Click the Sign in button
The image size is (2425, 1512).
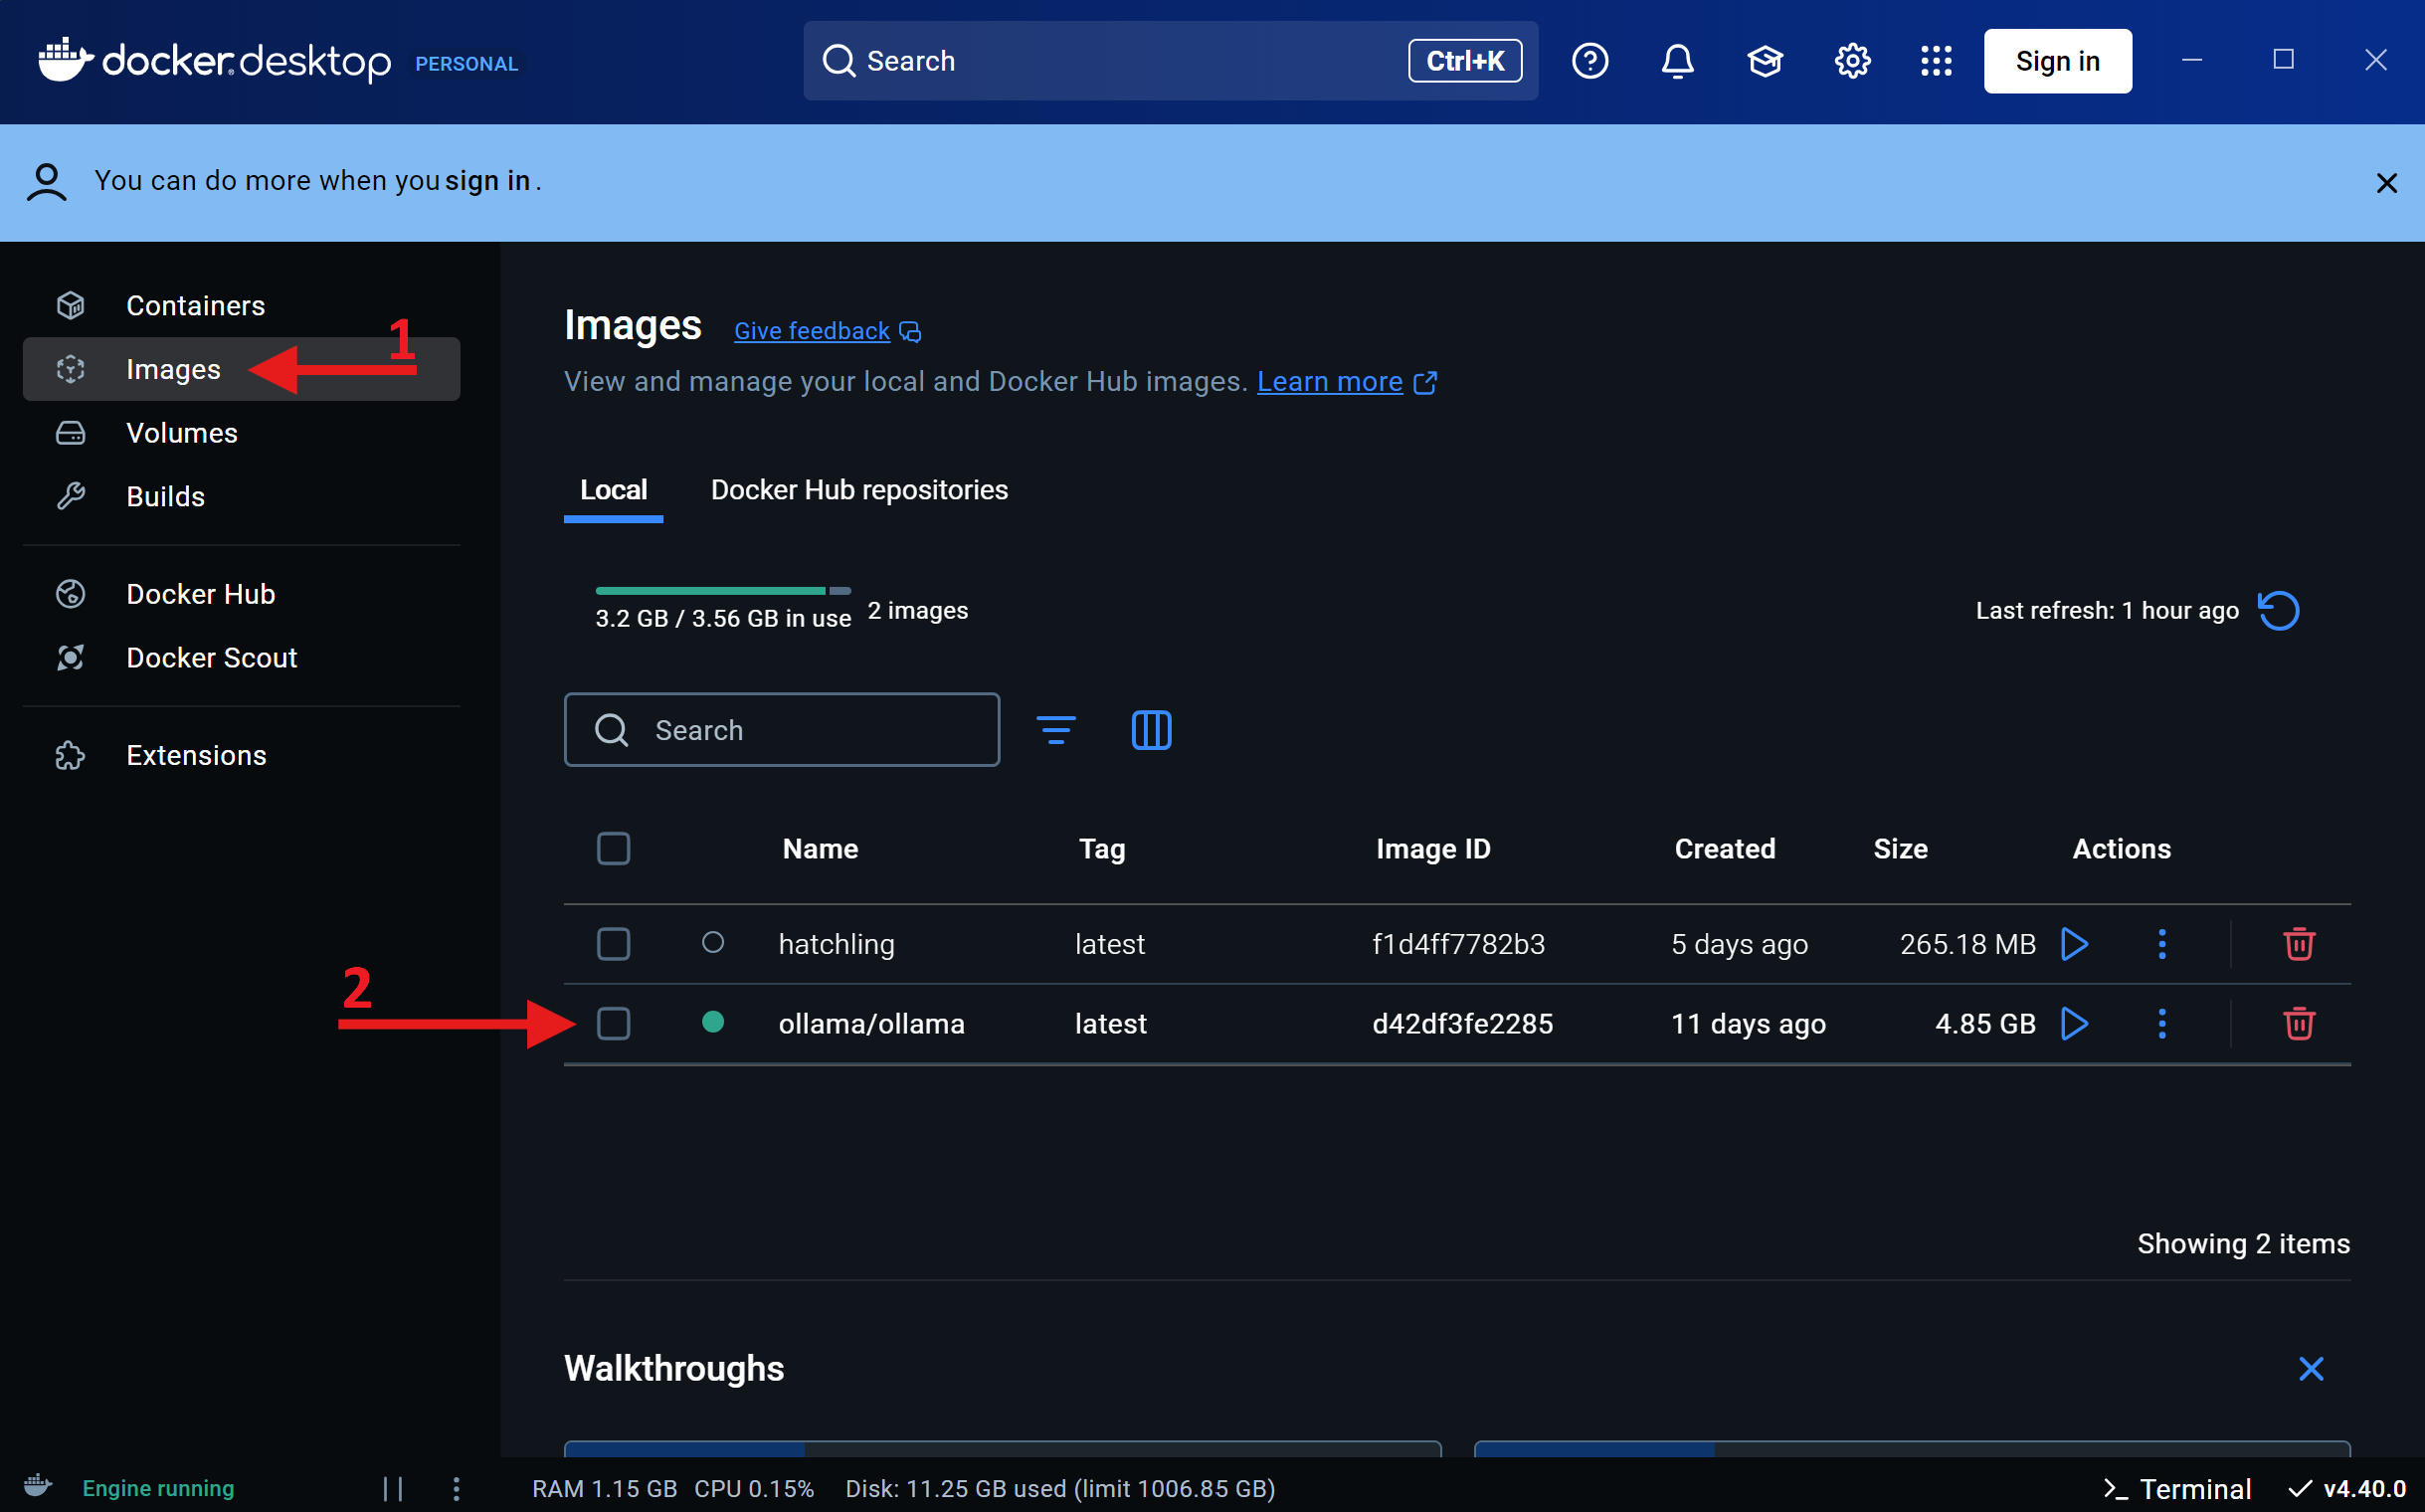pos(2057,61)
